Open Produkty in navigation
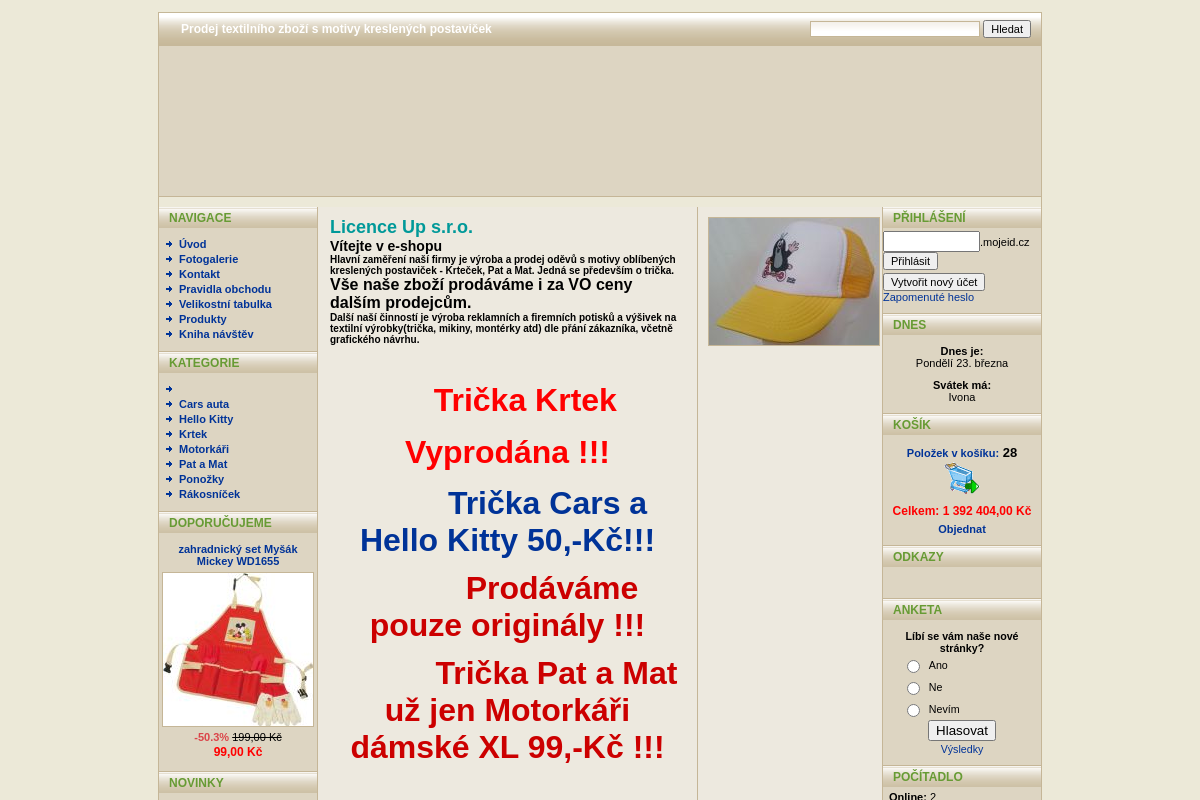1200x800 pixels. click(x=203, y=319)
